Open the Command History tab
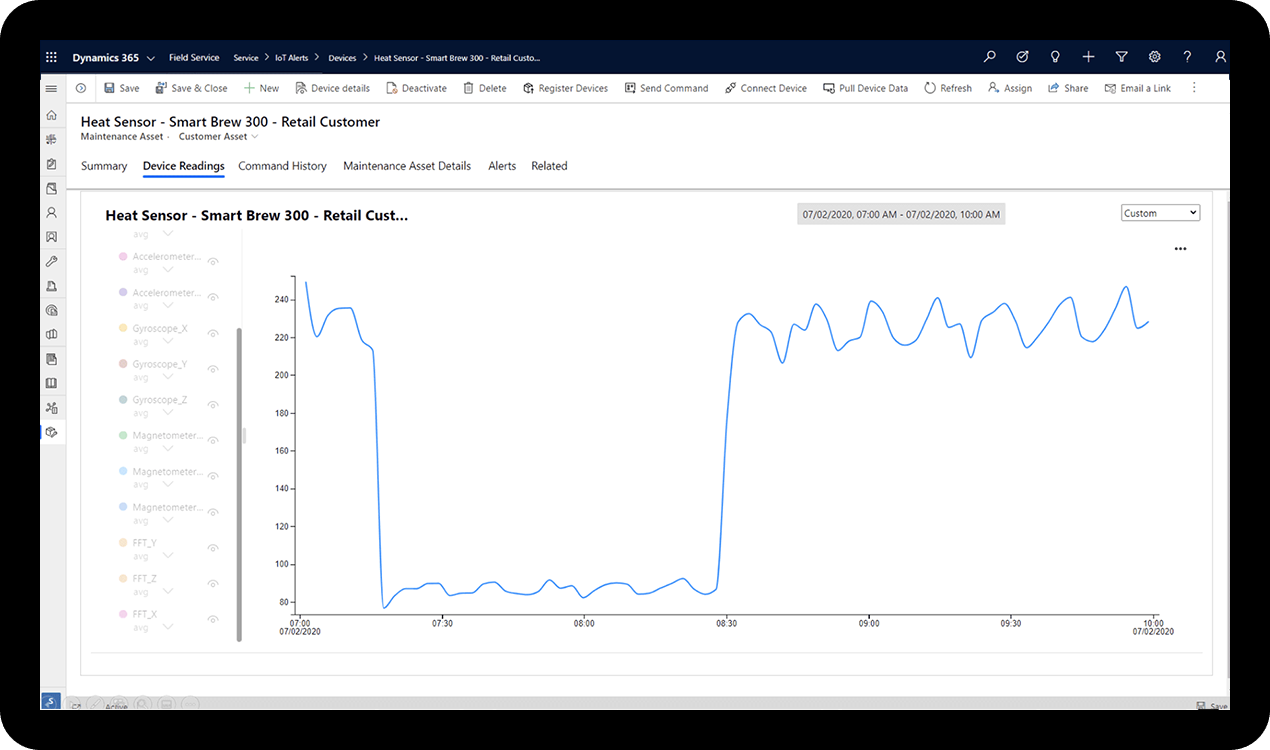The height and width of the screenshot is (750, 1270). pos(283,166)
